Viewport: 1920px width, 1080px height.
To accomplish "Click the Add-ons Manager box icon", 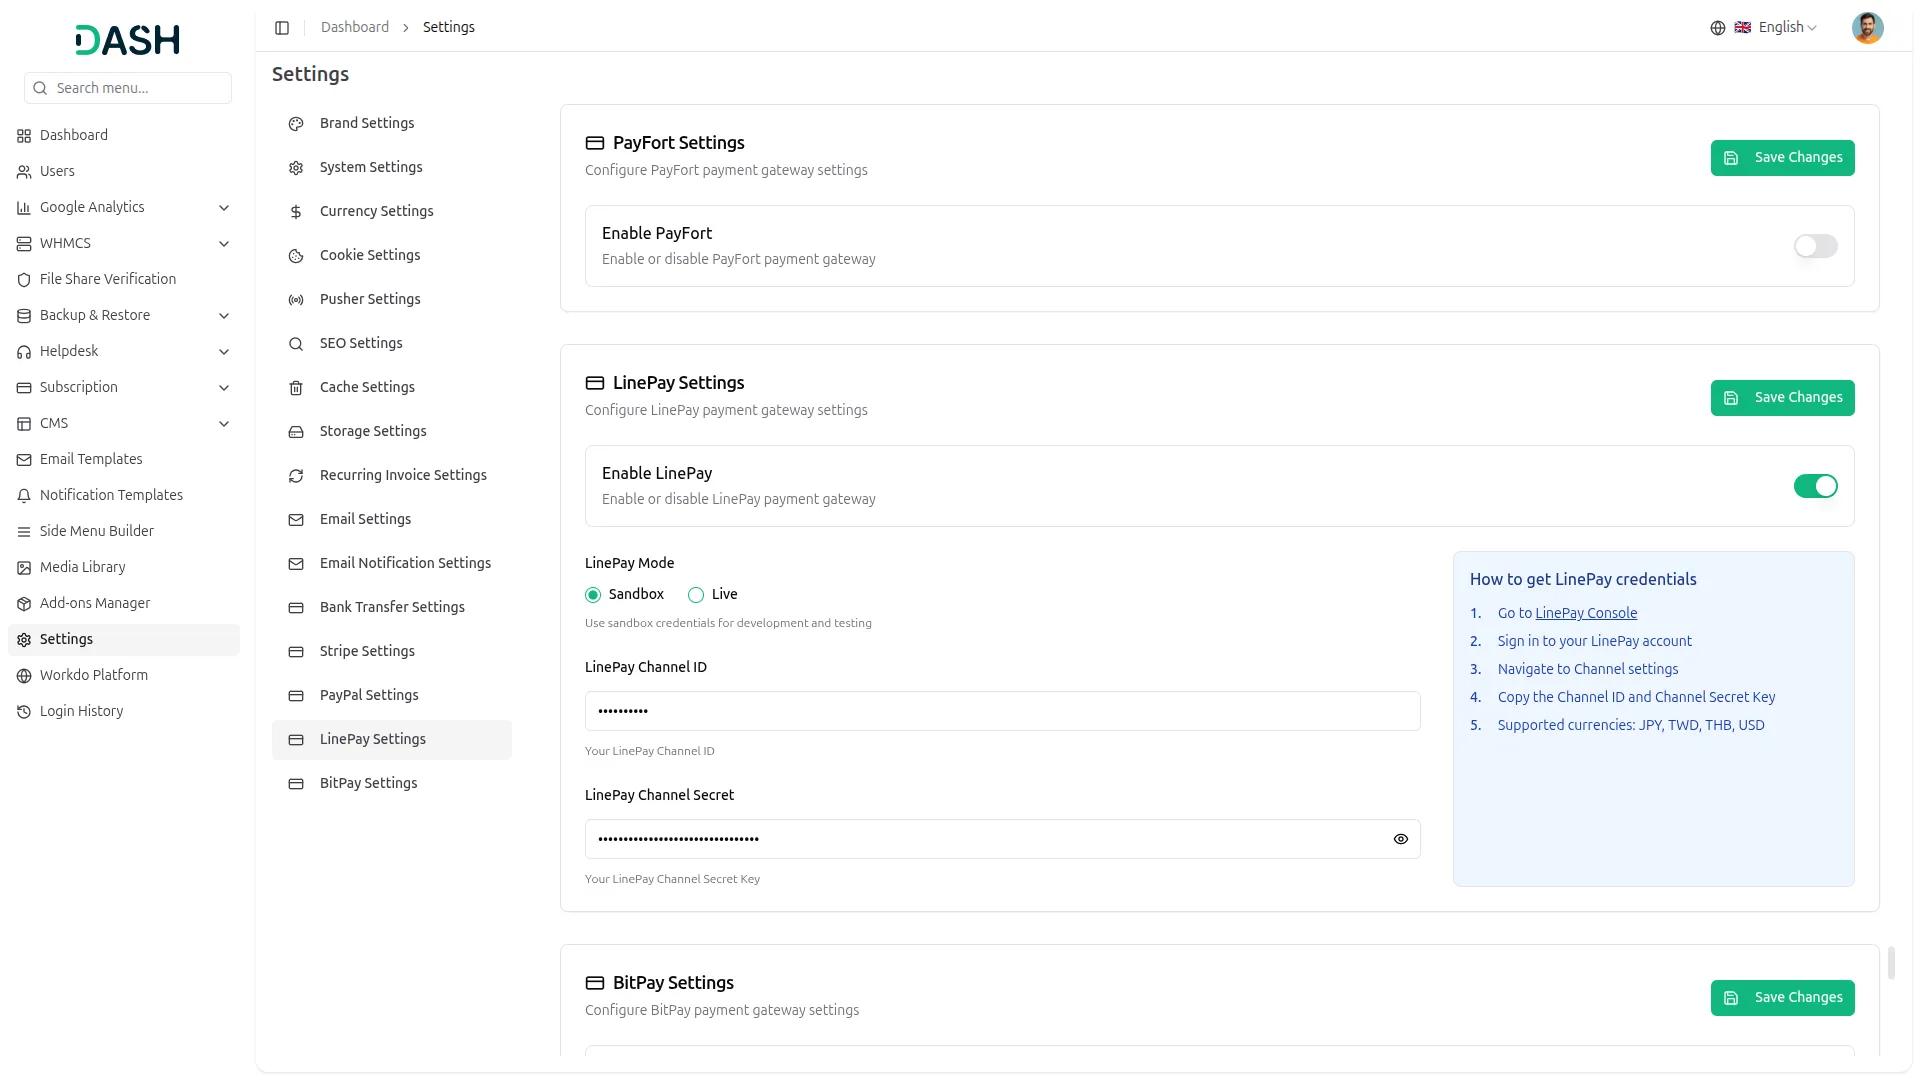I will click(24, 604).
